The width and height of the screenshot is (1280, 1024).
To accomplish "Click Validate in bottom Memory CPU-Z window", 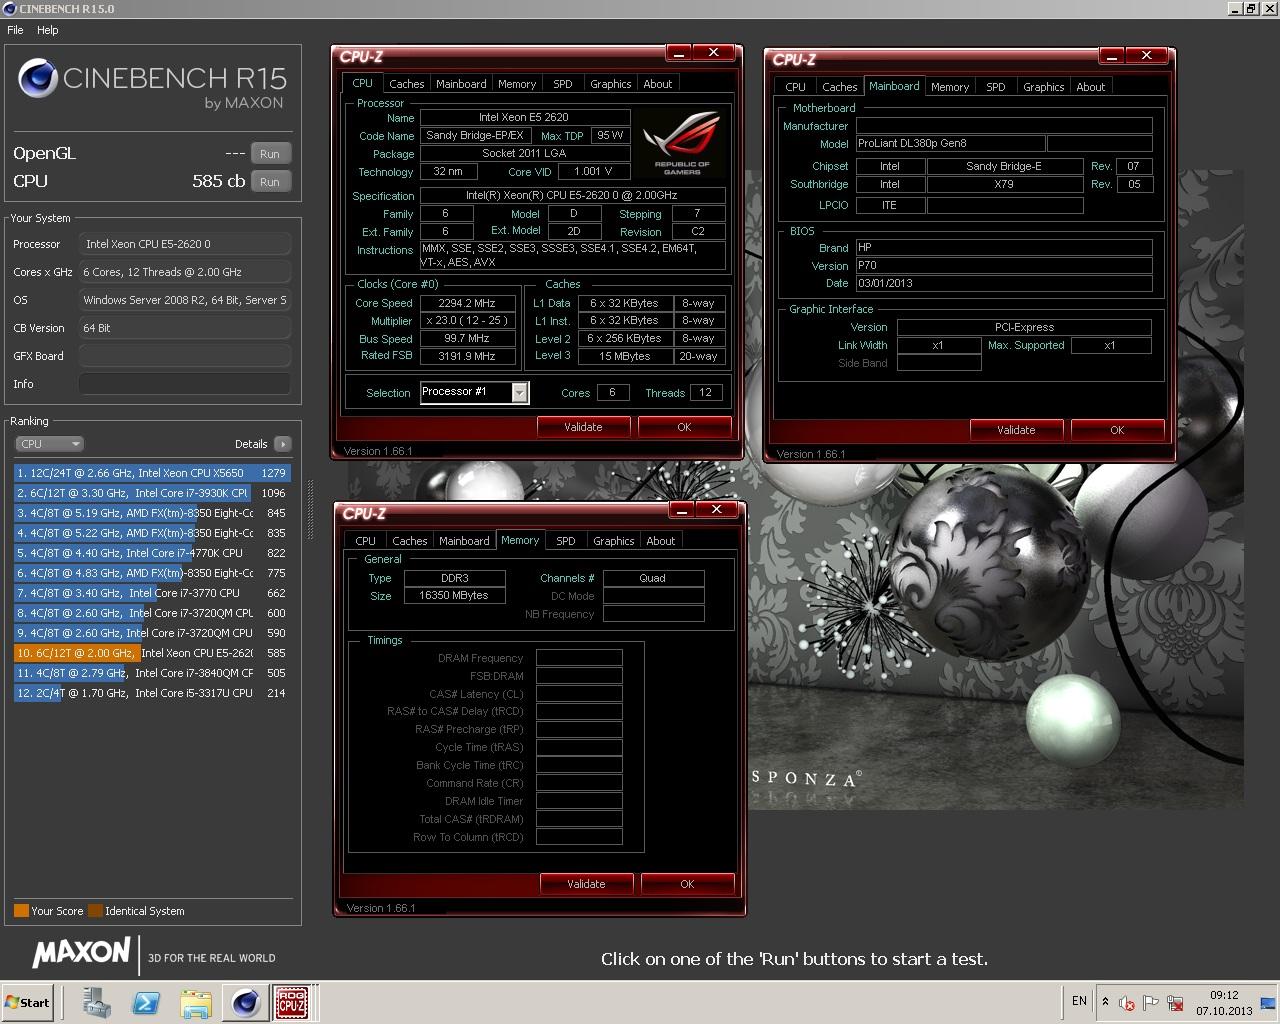I will (x=586, y=884).
